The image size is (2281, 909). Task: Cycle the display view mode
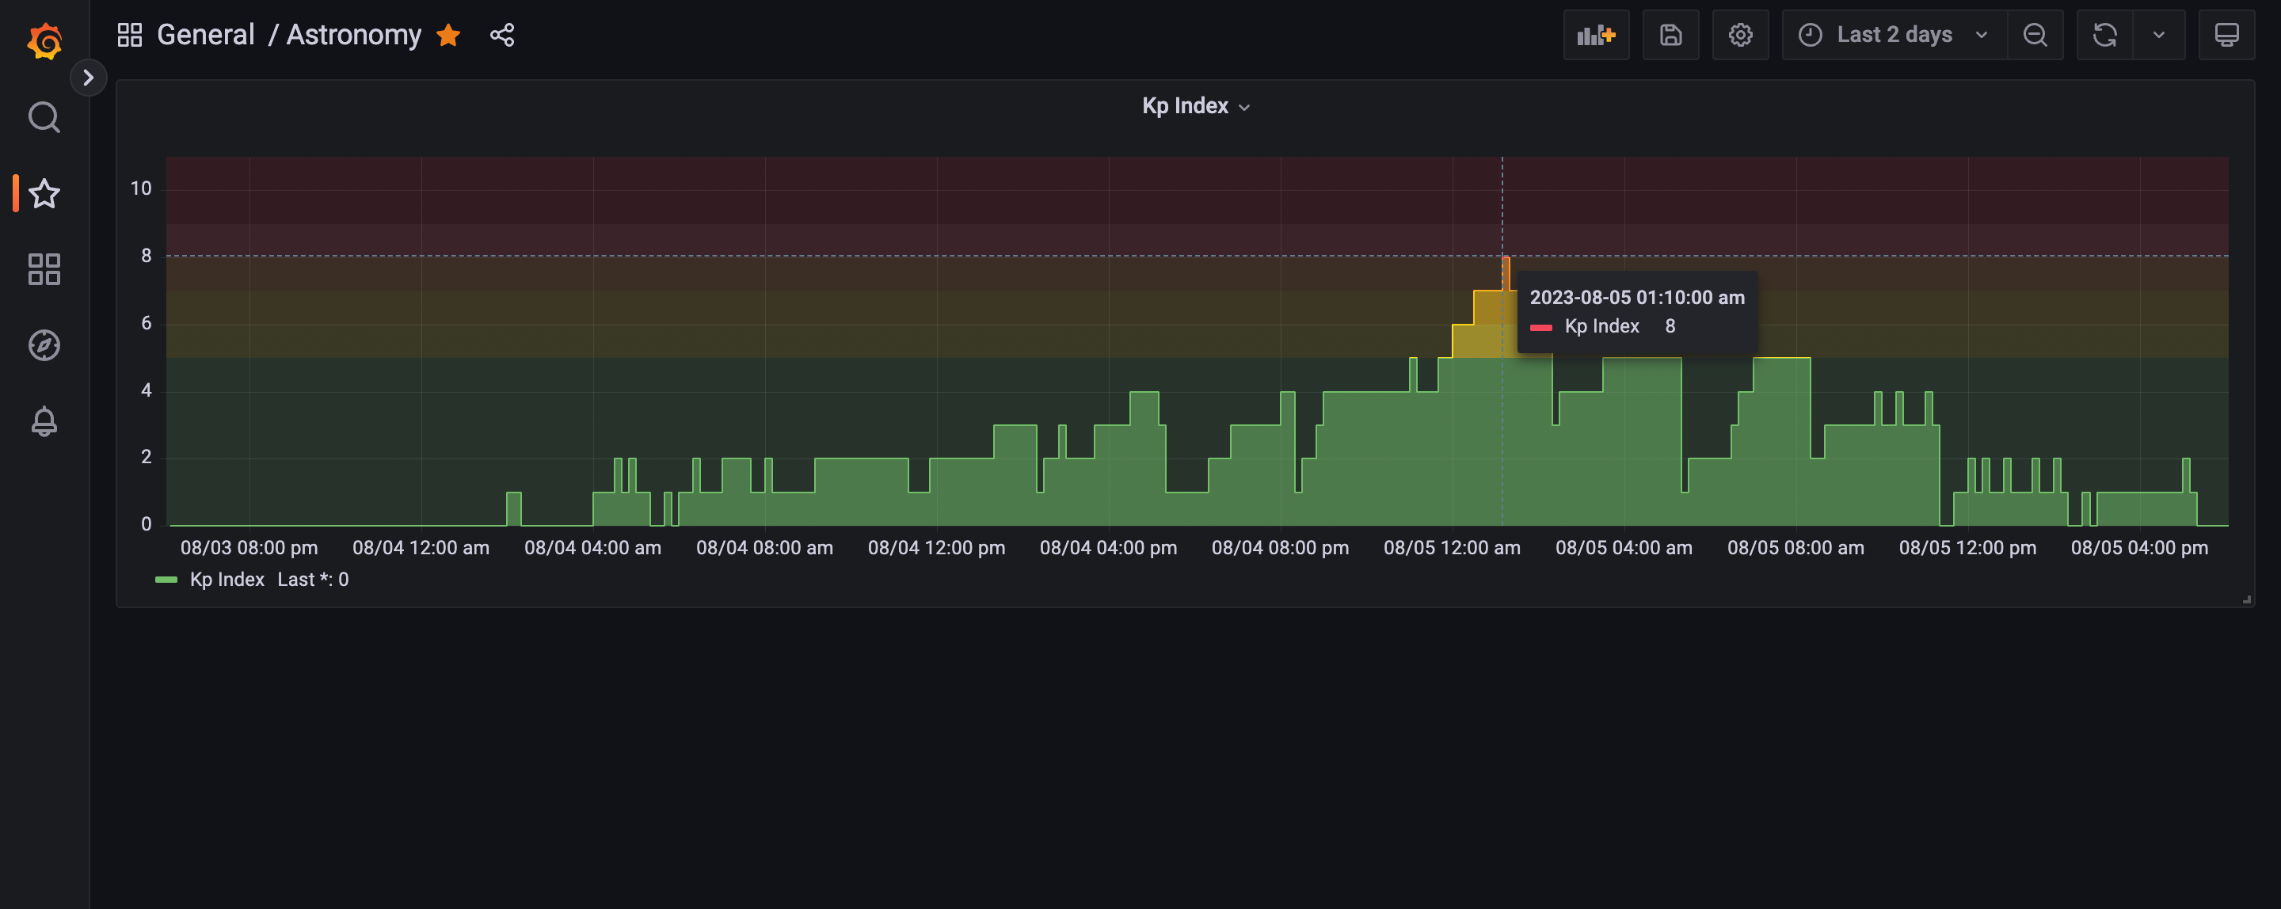click(x=2226, y=35)
